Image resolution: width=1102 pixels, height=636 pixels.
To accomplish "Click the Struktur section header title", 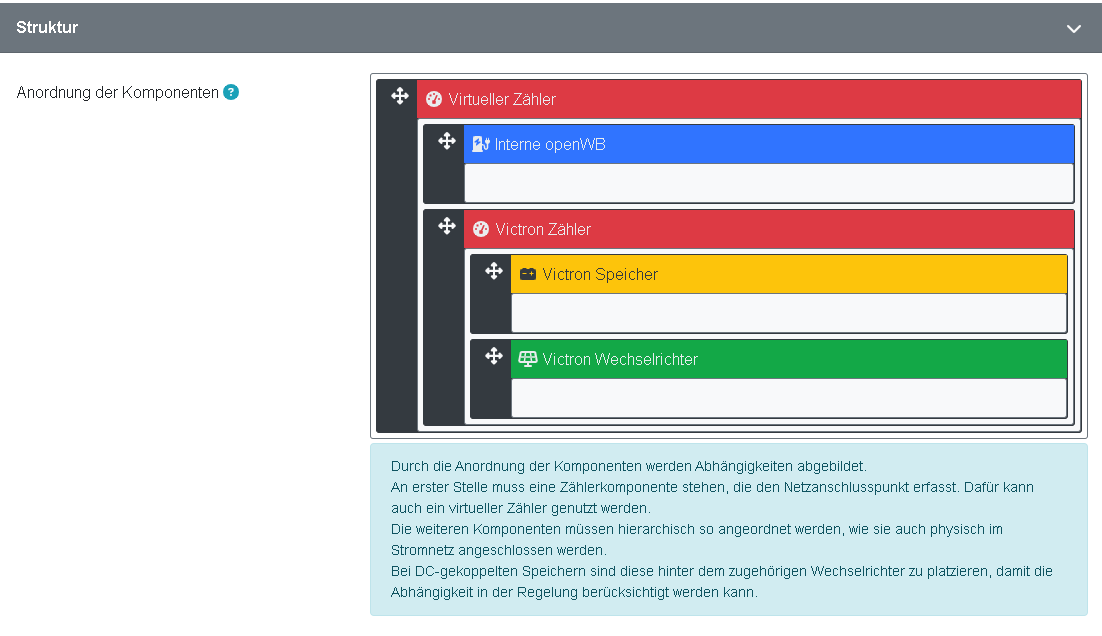I will pos(47,27).
